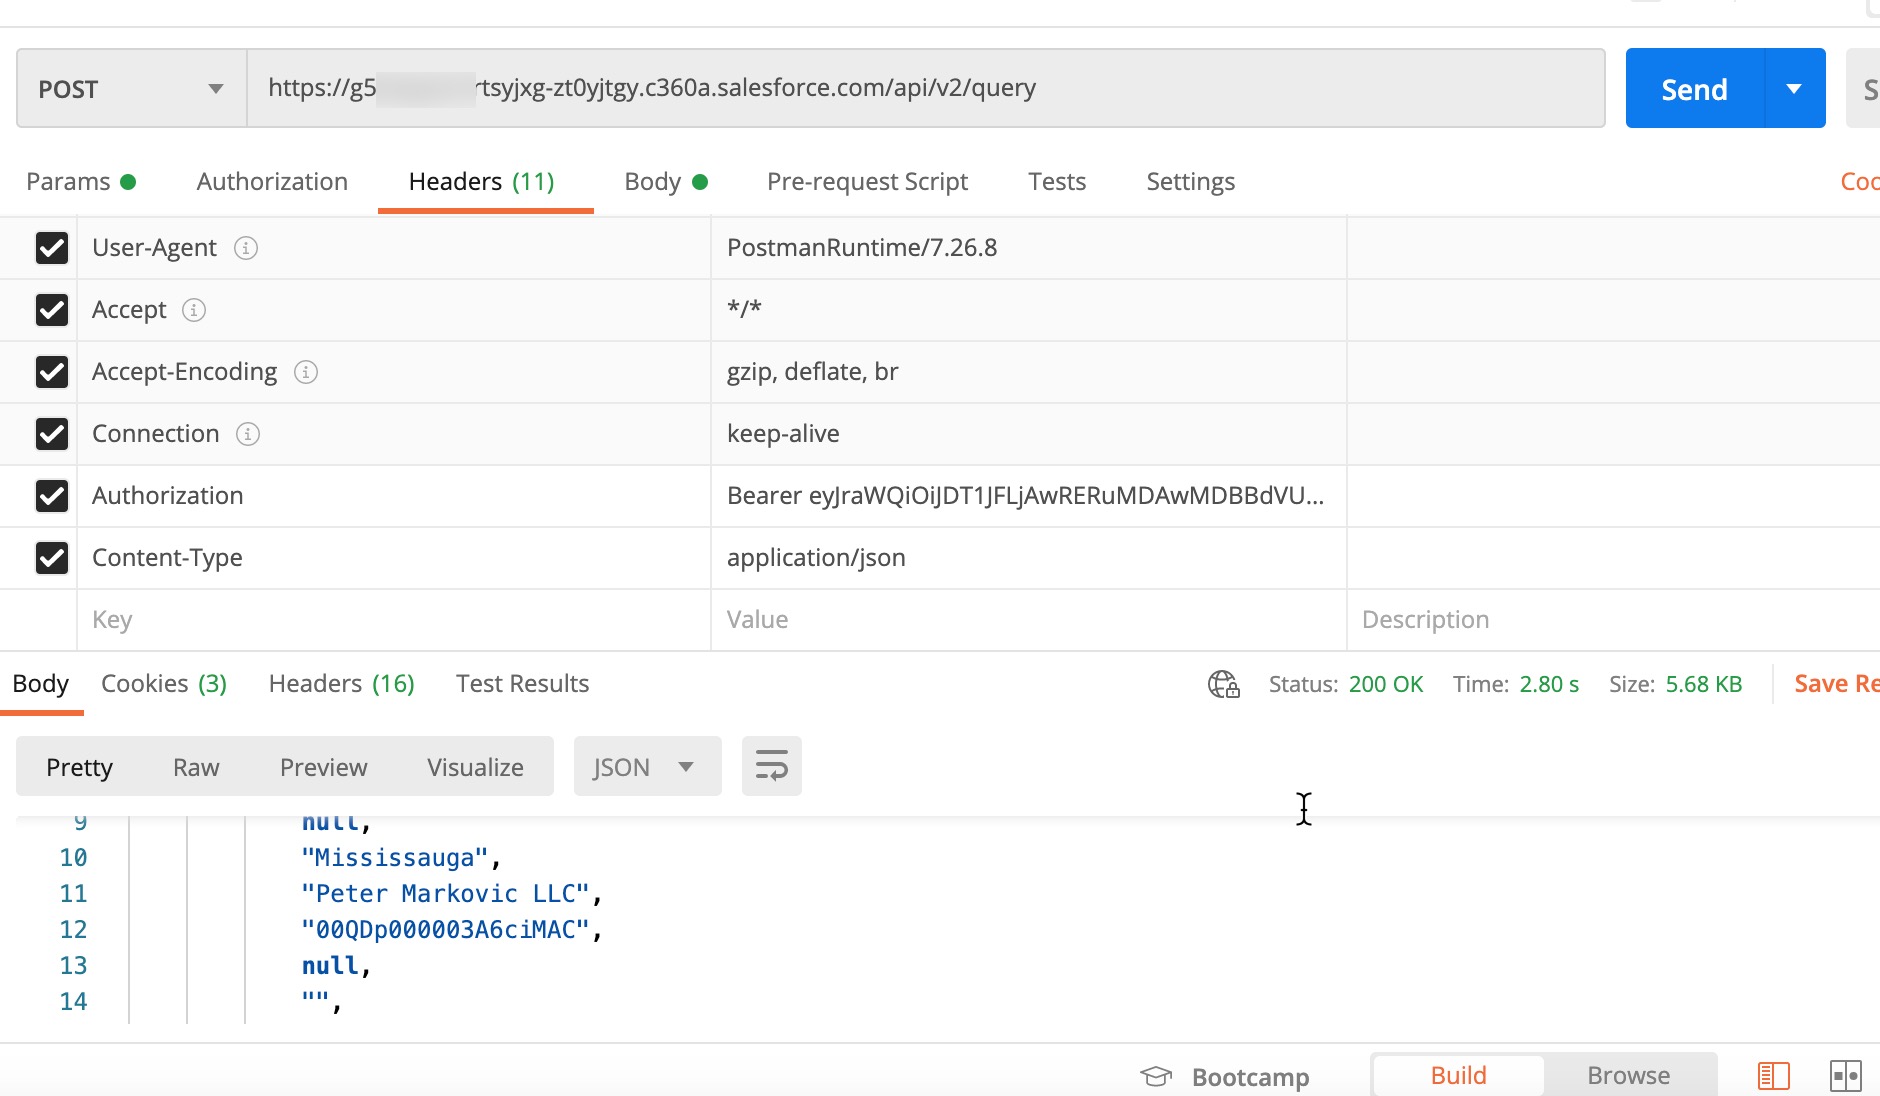This screenshot has height=1096, width=1880.
Task: Open the response Cookies tab
Action: 164,684
